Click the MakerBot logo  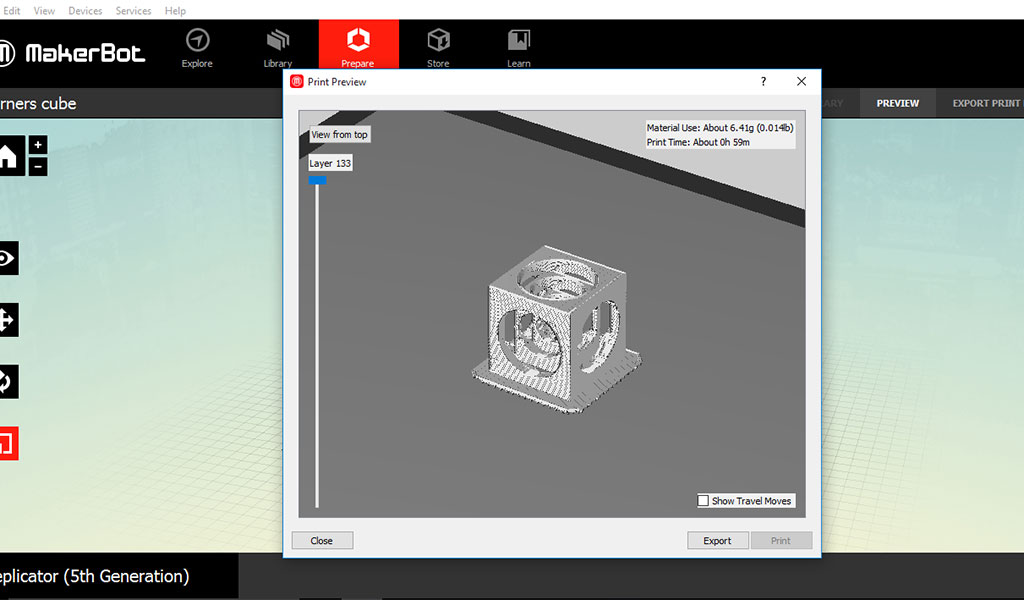coord(72,53)
